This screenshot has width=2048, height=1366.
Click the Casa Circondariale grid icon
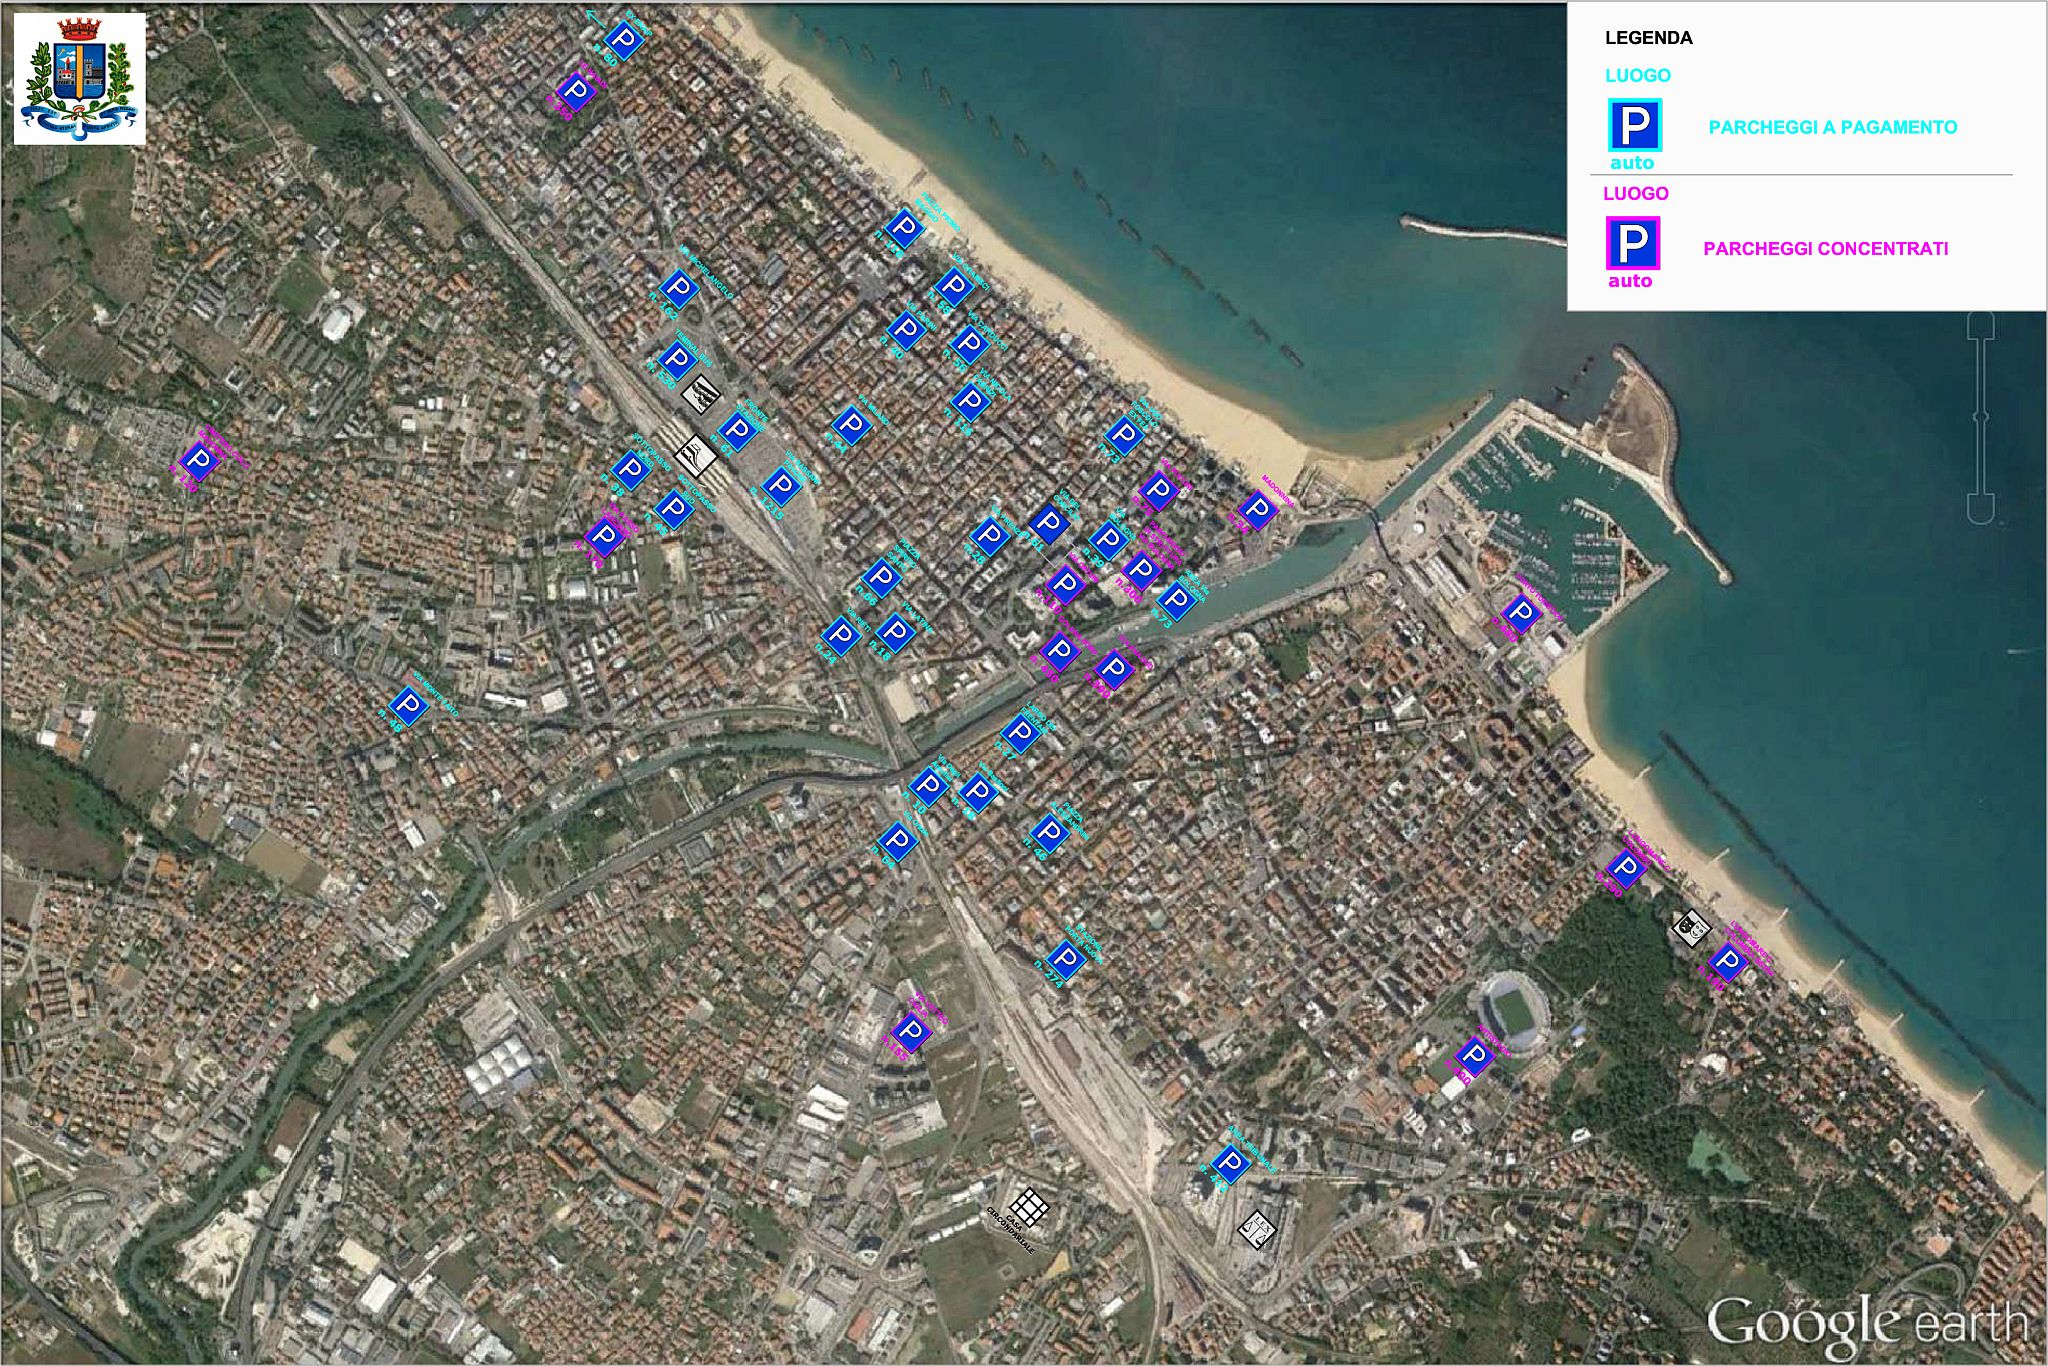1029,1205
